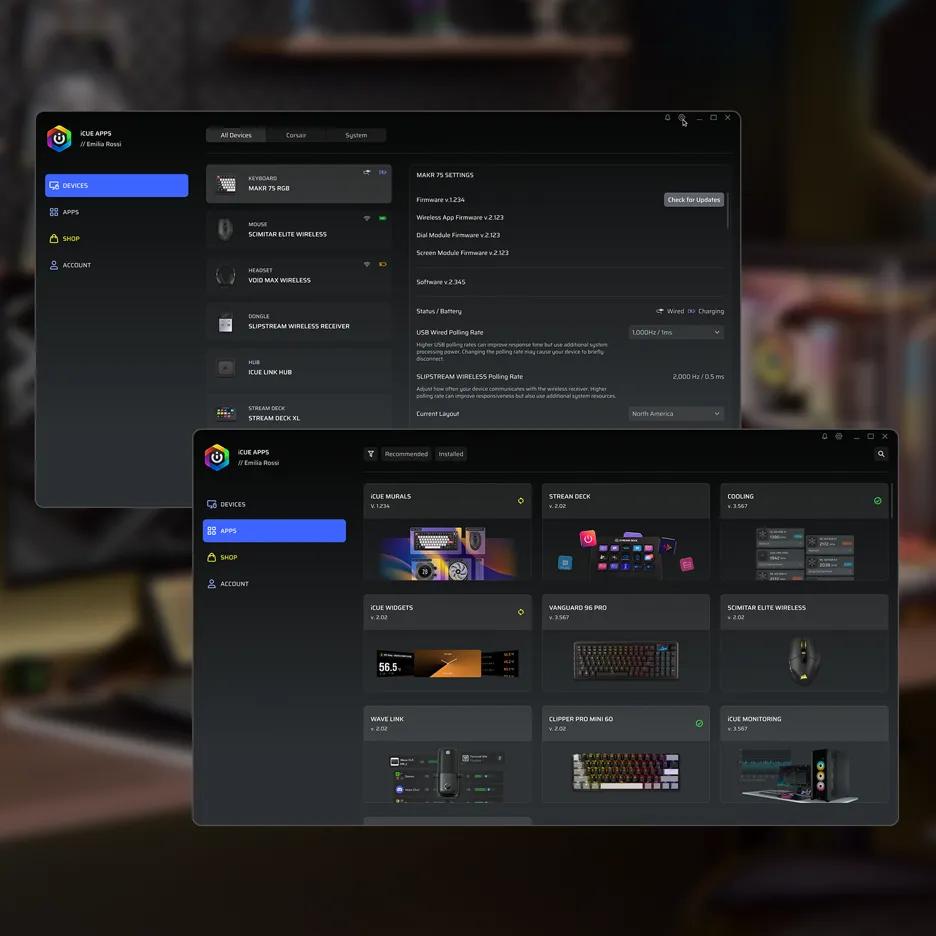Open the Current Layout North America dropdown
This screenshot has width=936, height=936.
click(676, 414)
